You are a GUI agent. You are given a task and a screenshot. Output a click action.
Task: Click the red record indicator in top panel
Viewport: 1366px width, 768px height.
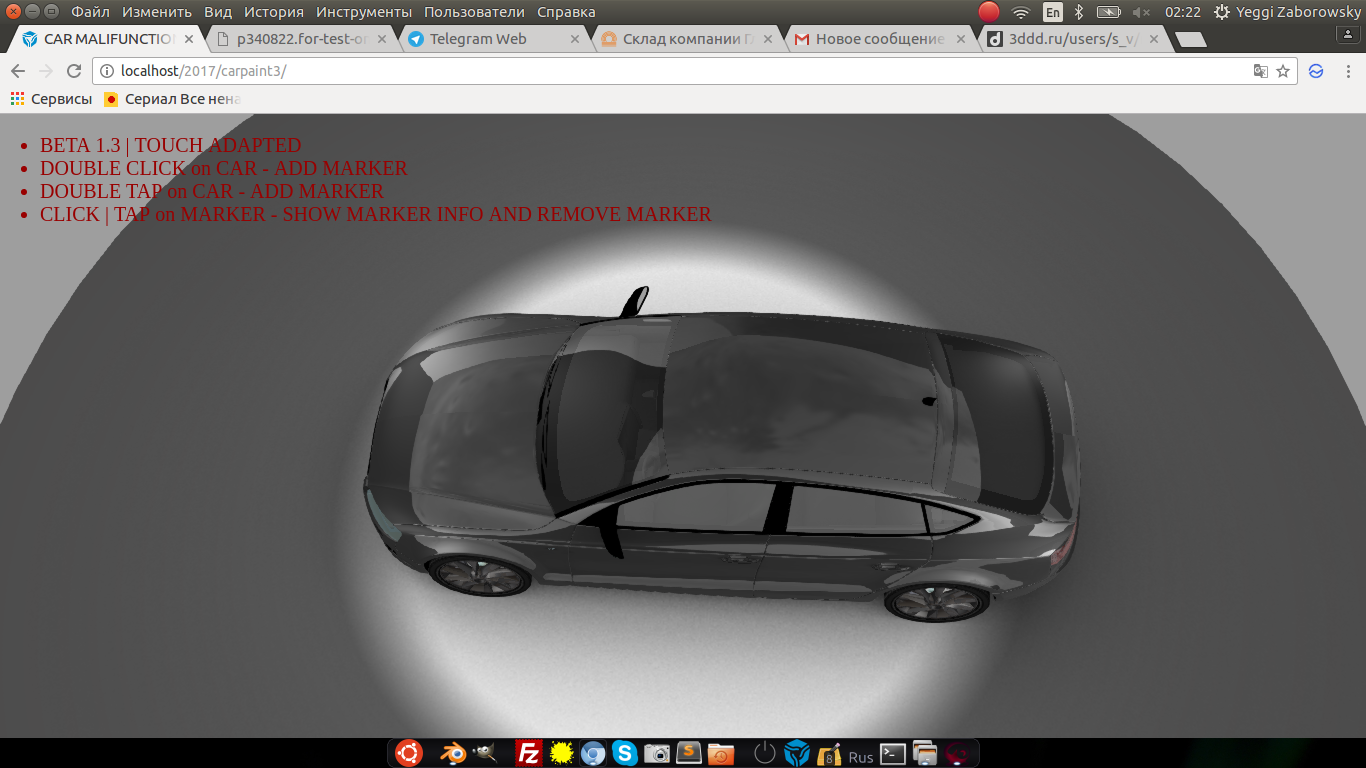coord(988,12)
